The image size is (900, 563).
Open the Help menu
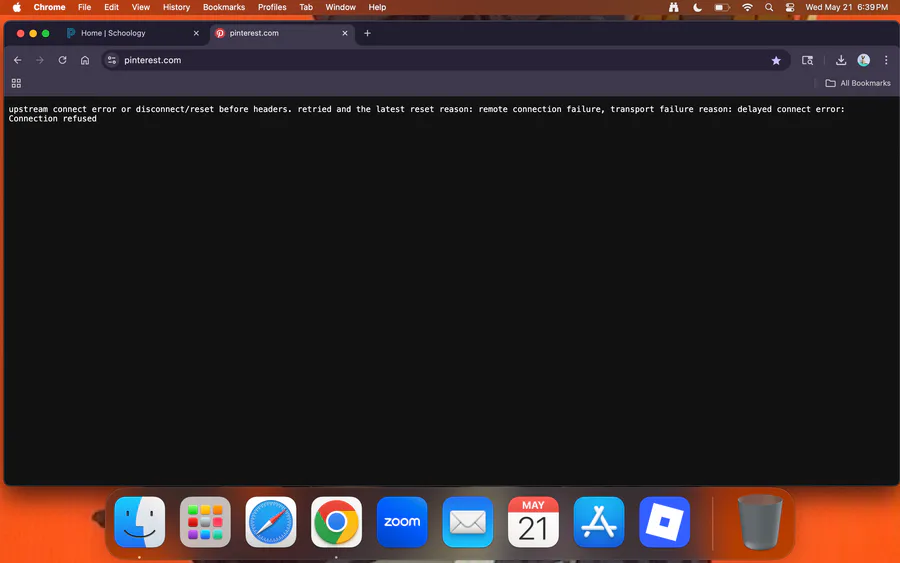pos(377,7)
